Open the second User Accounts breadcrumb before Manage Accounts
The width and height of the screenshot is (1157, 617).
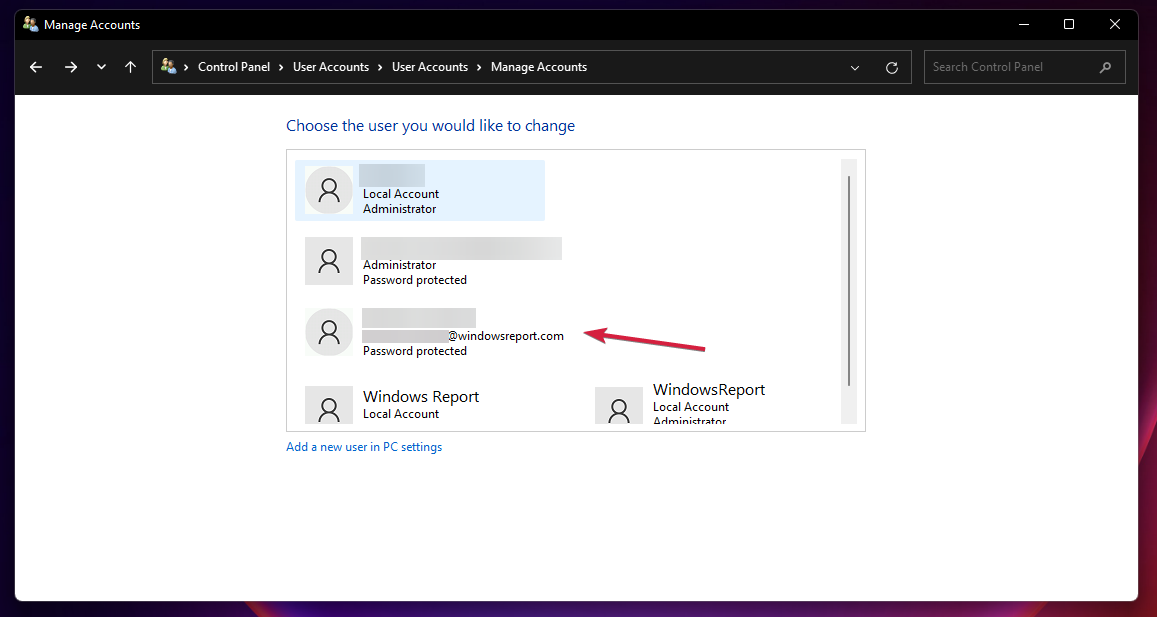tap(429, 67)
